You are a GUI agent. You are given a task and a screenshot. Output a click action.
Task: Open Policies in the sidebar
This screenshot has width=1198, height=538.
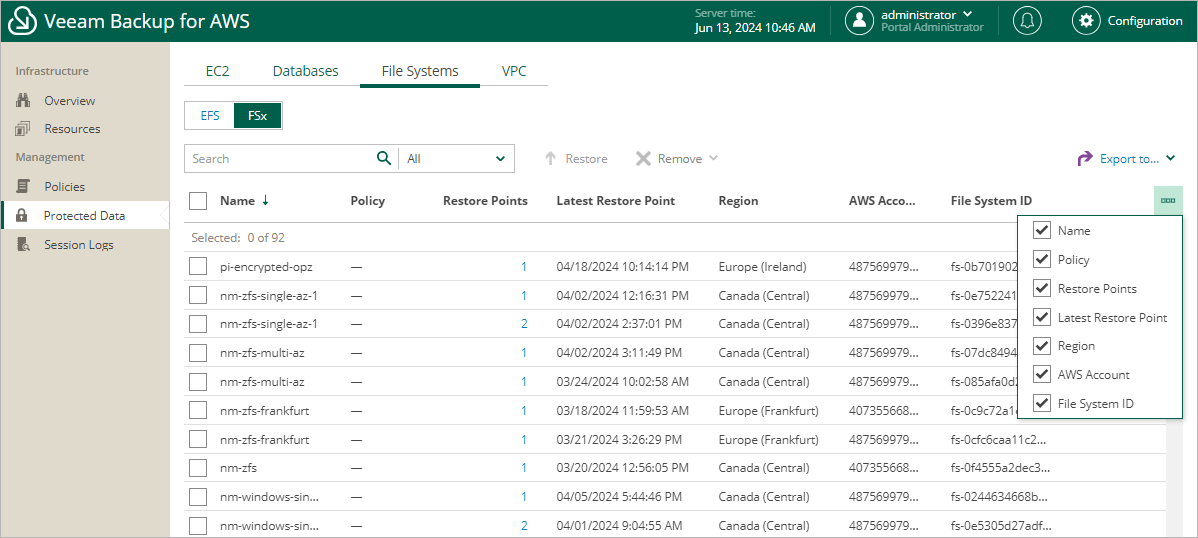tap(64, 187)
